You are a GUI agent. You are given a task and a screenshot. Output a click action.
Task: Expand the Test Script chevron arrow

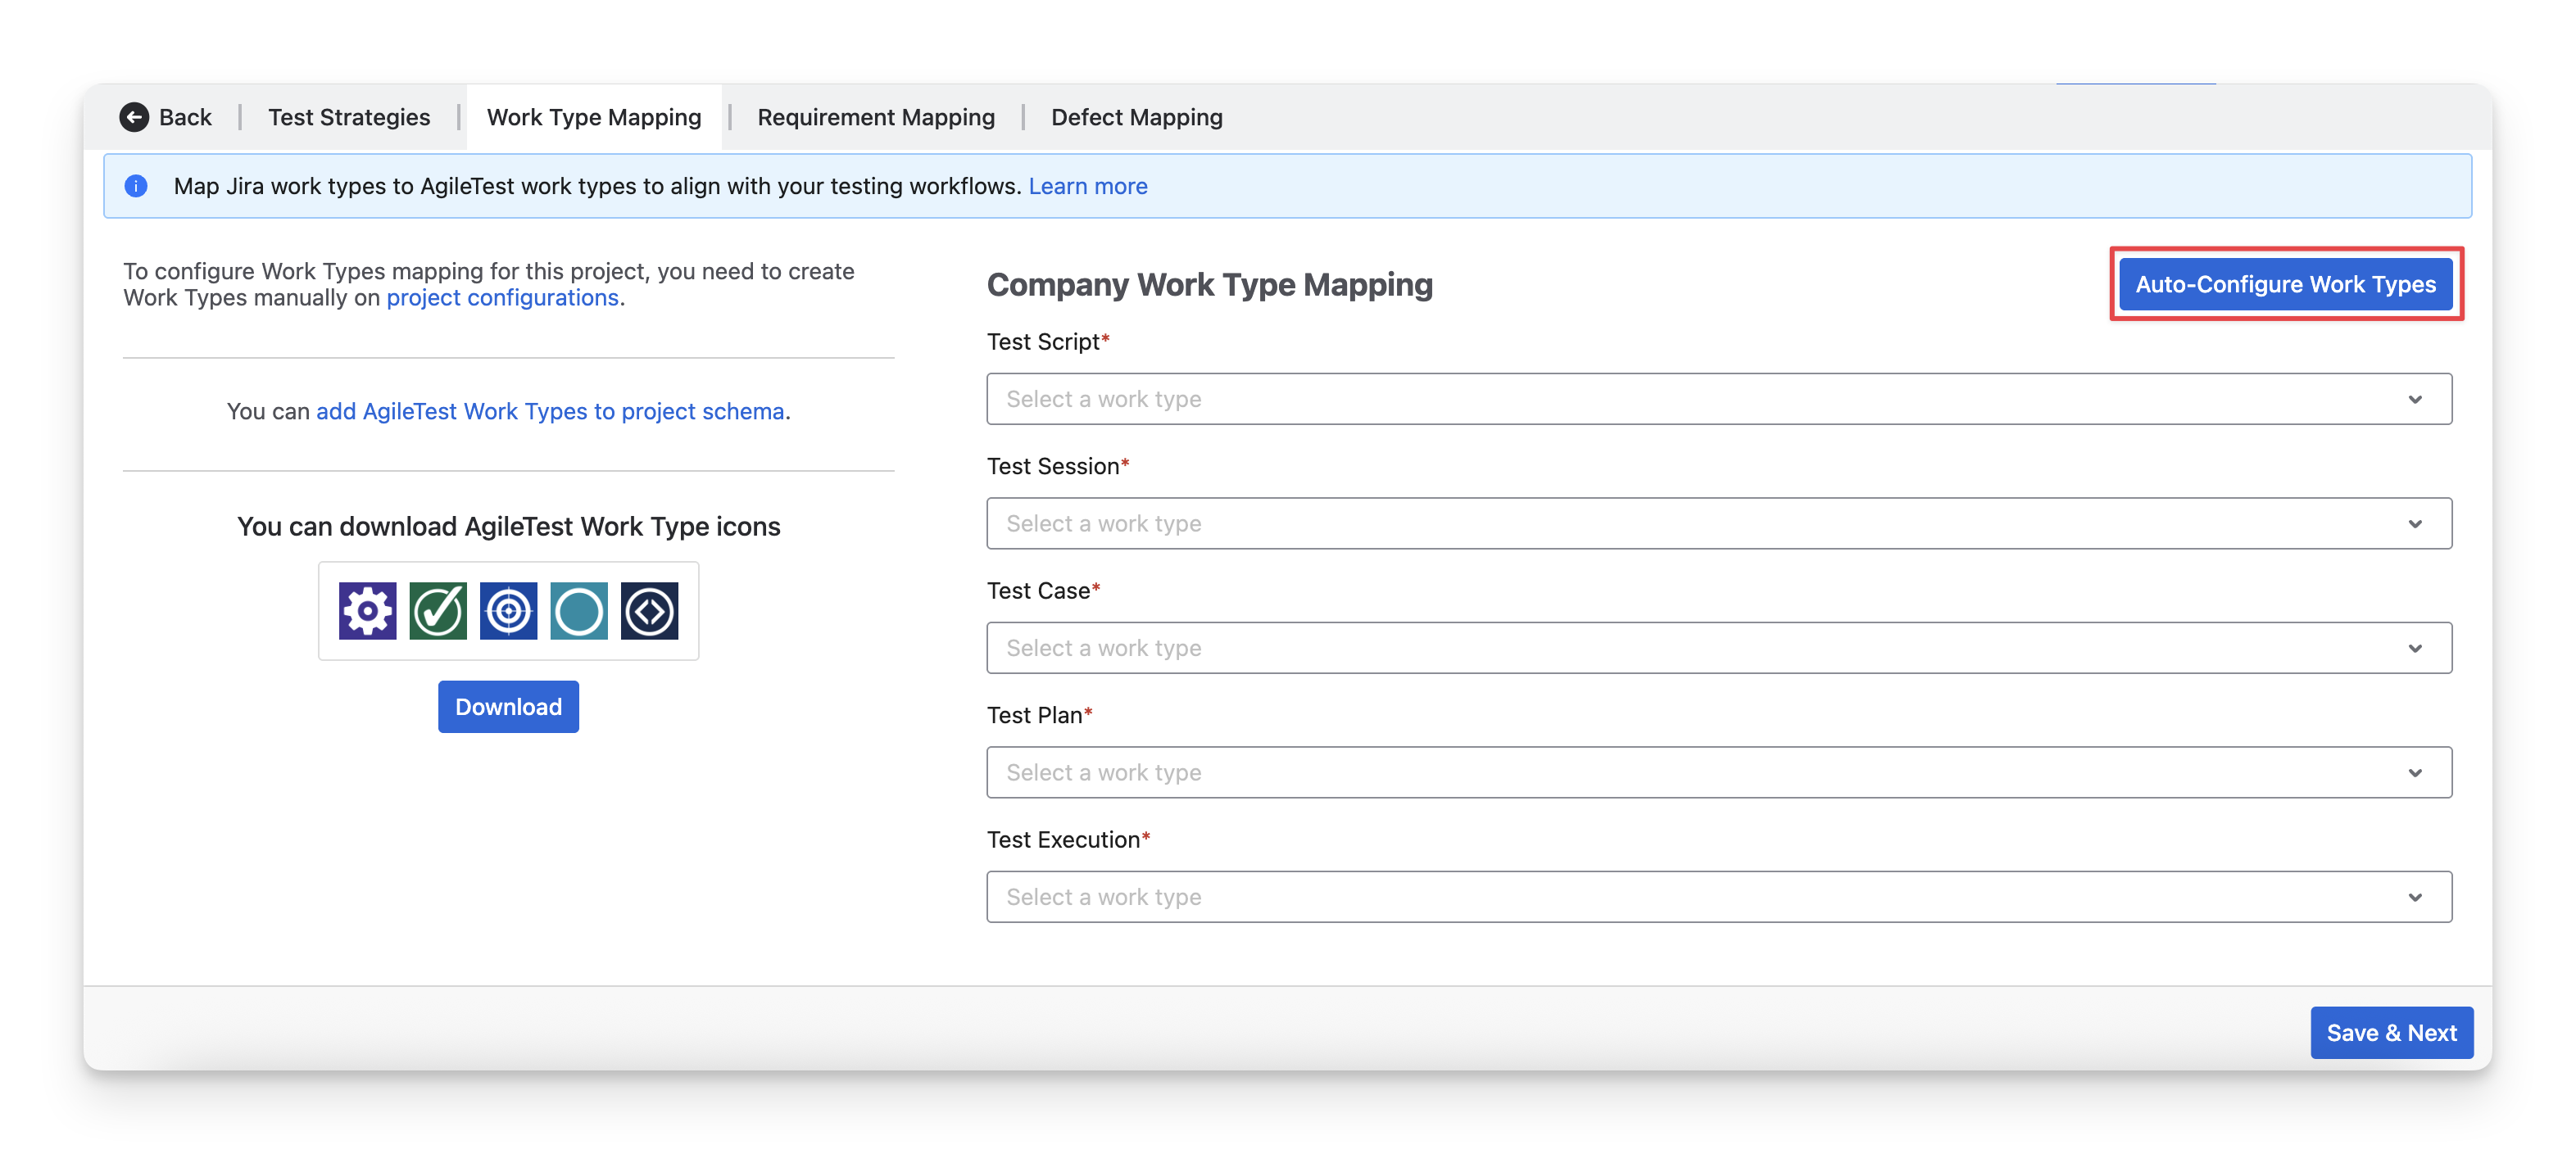click(x=2414, y=399)
